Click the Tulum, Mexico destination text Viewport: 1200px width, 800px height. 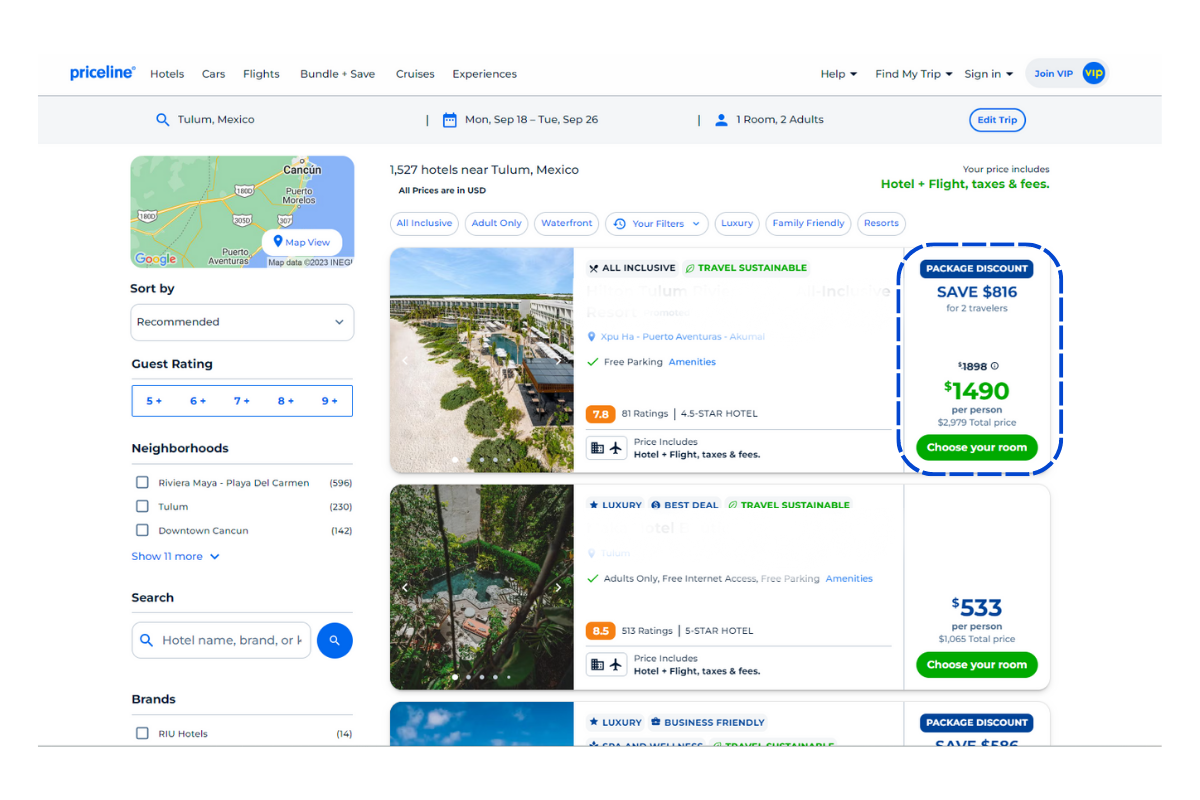216,120
